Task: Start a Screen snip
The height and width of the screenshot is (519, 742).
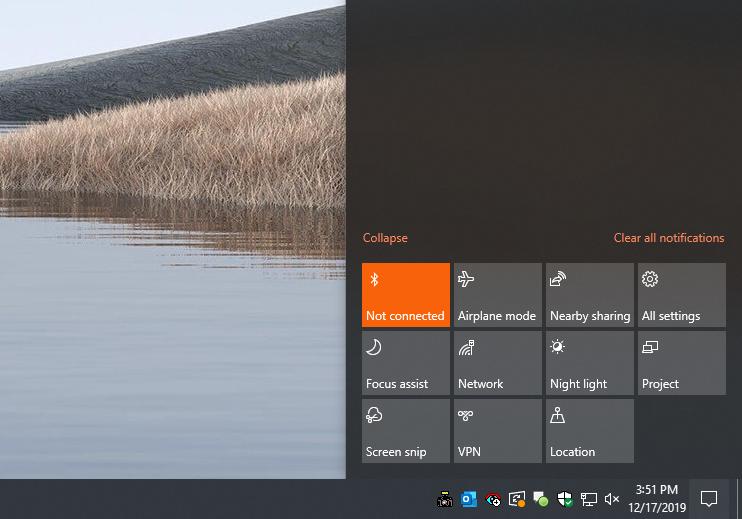Action: (406, 431)
